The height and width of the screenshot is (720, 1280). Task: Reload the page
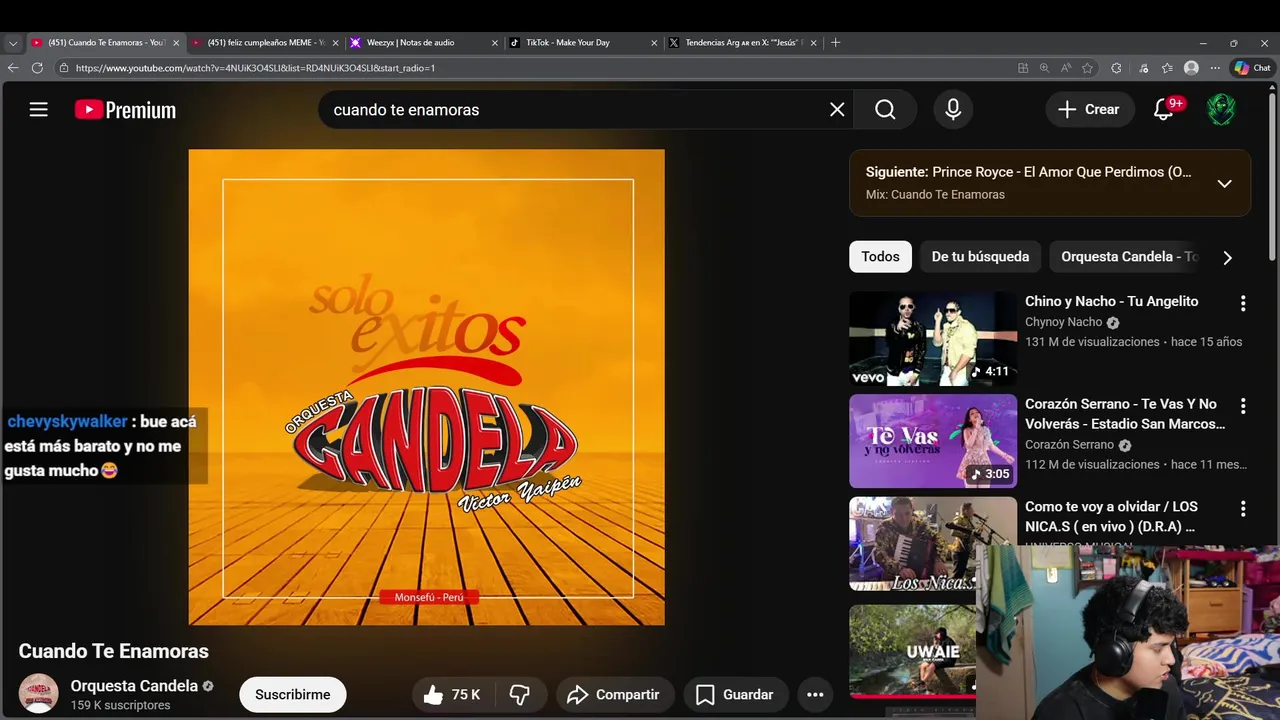click(37, 68)
